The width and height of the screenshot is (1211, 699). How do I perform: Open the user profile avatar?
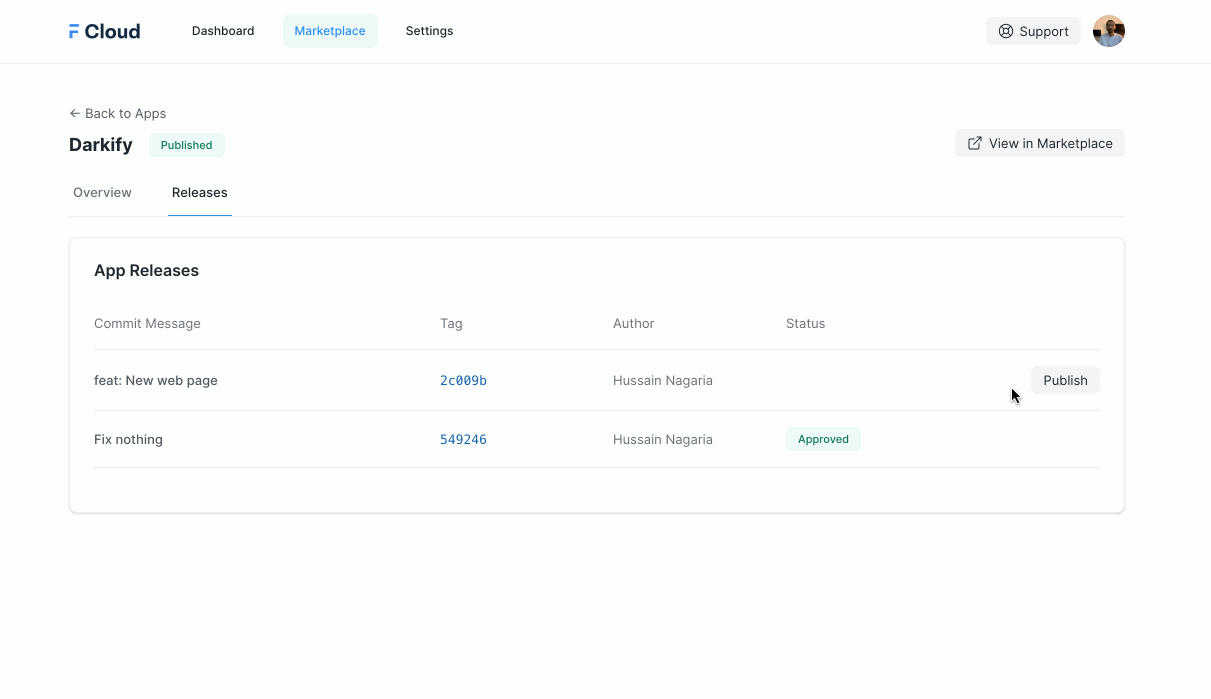(1108, 31)
